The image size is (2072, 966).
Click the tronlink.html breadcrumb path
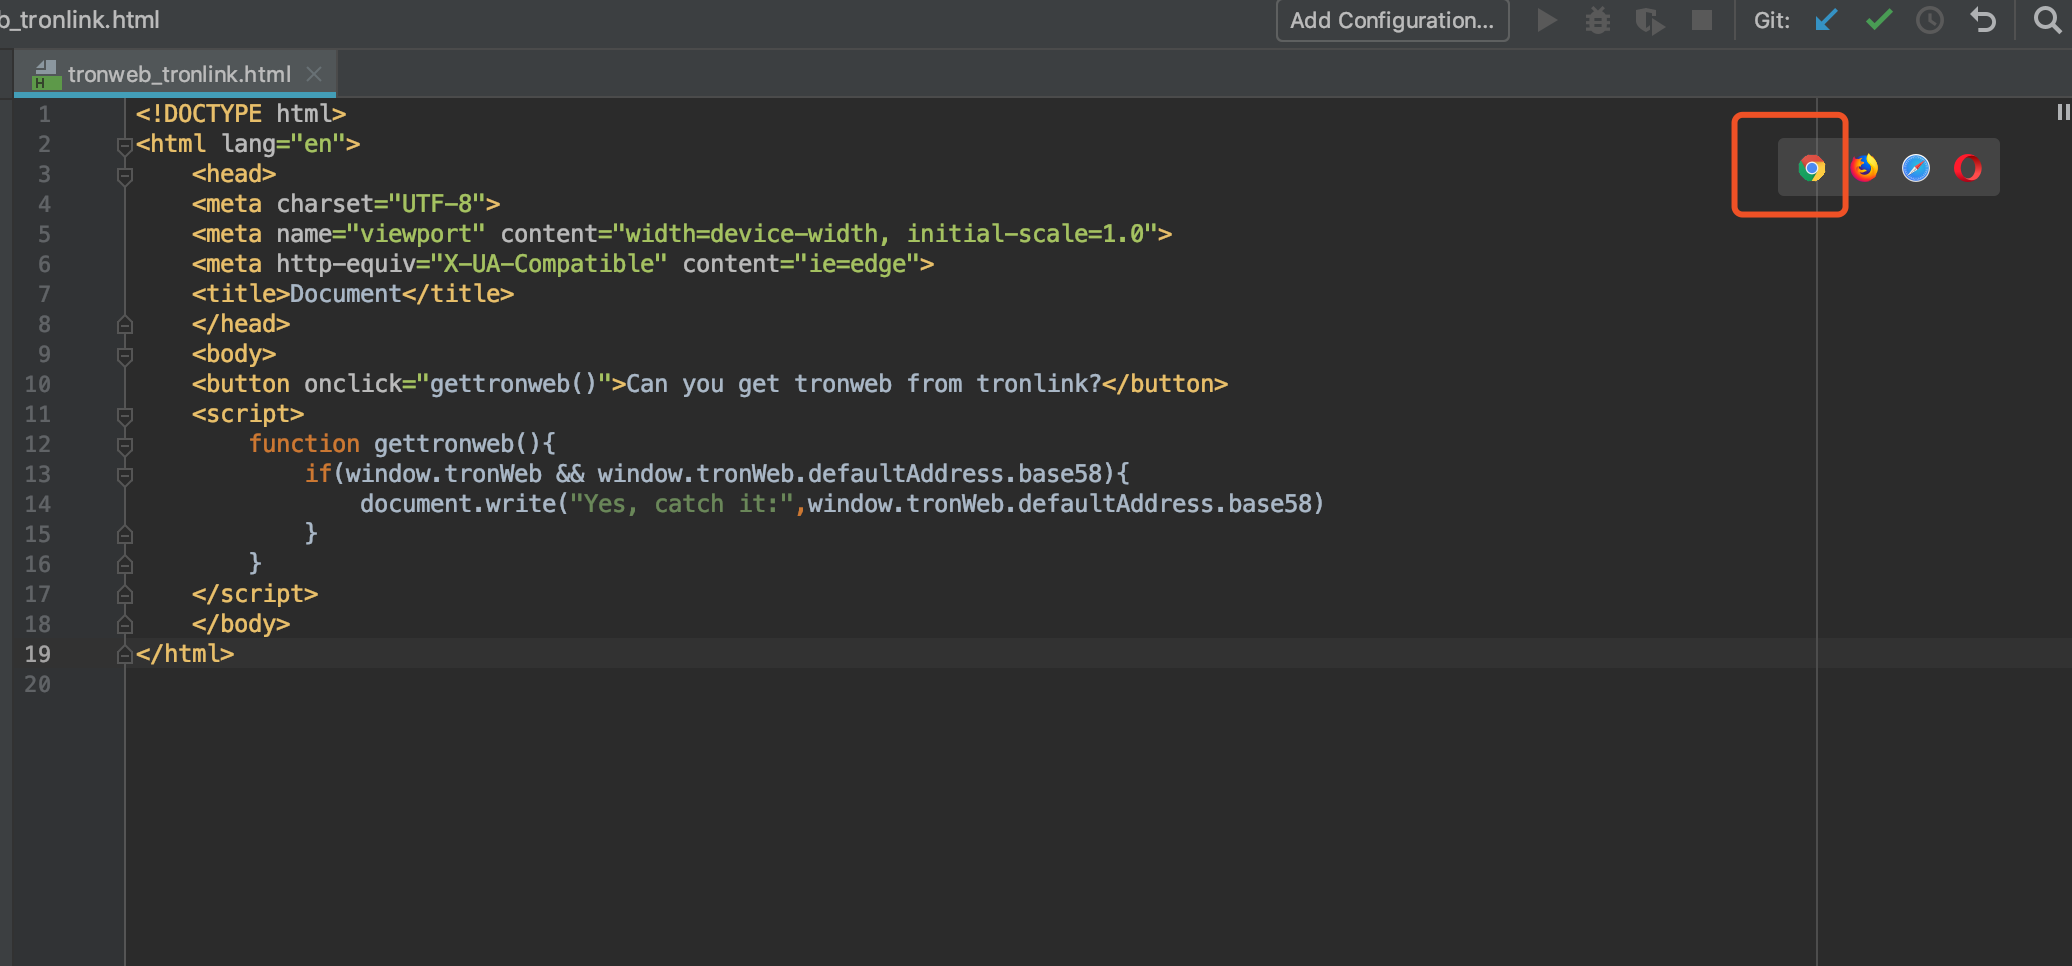[80, 20]
